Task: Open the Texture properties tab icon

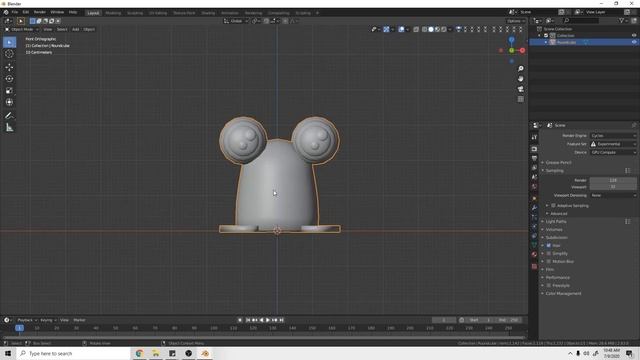Action: (534, 267)
